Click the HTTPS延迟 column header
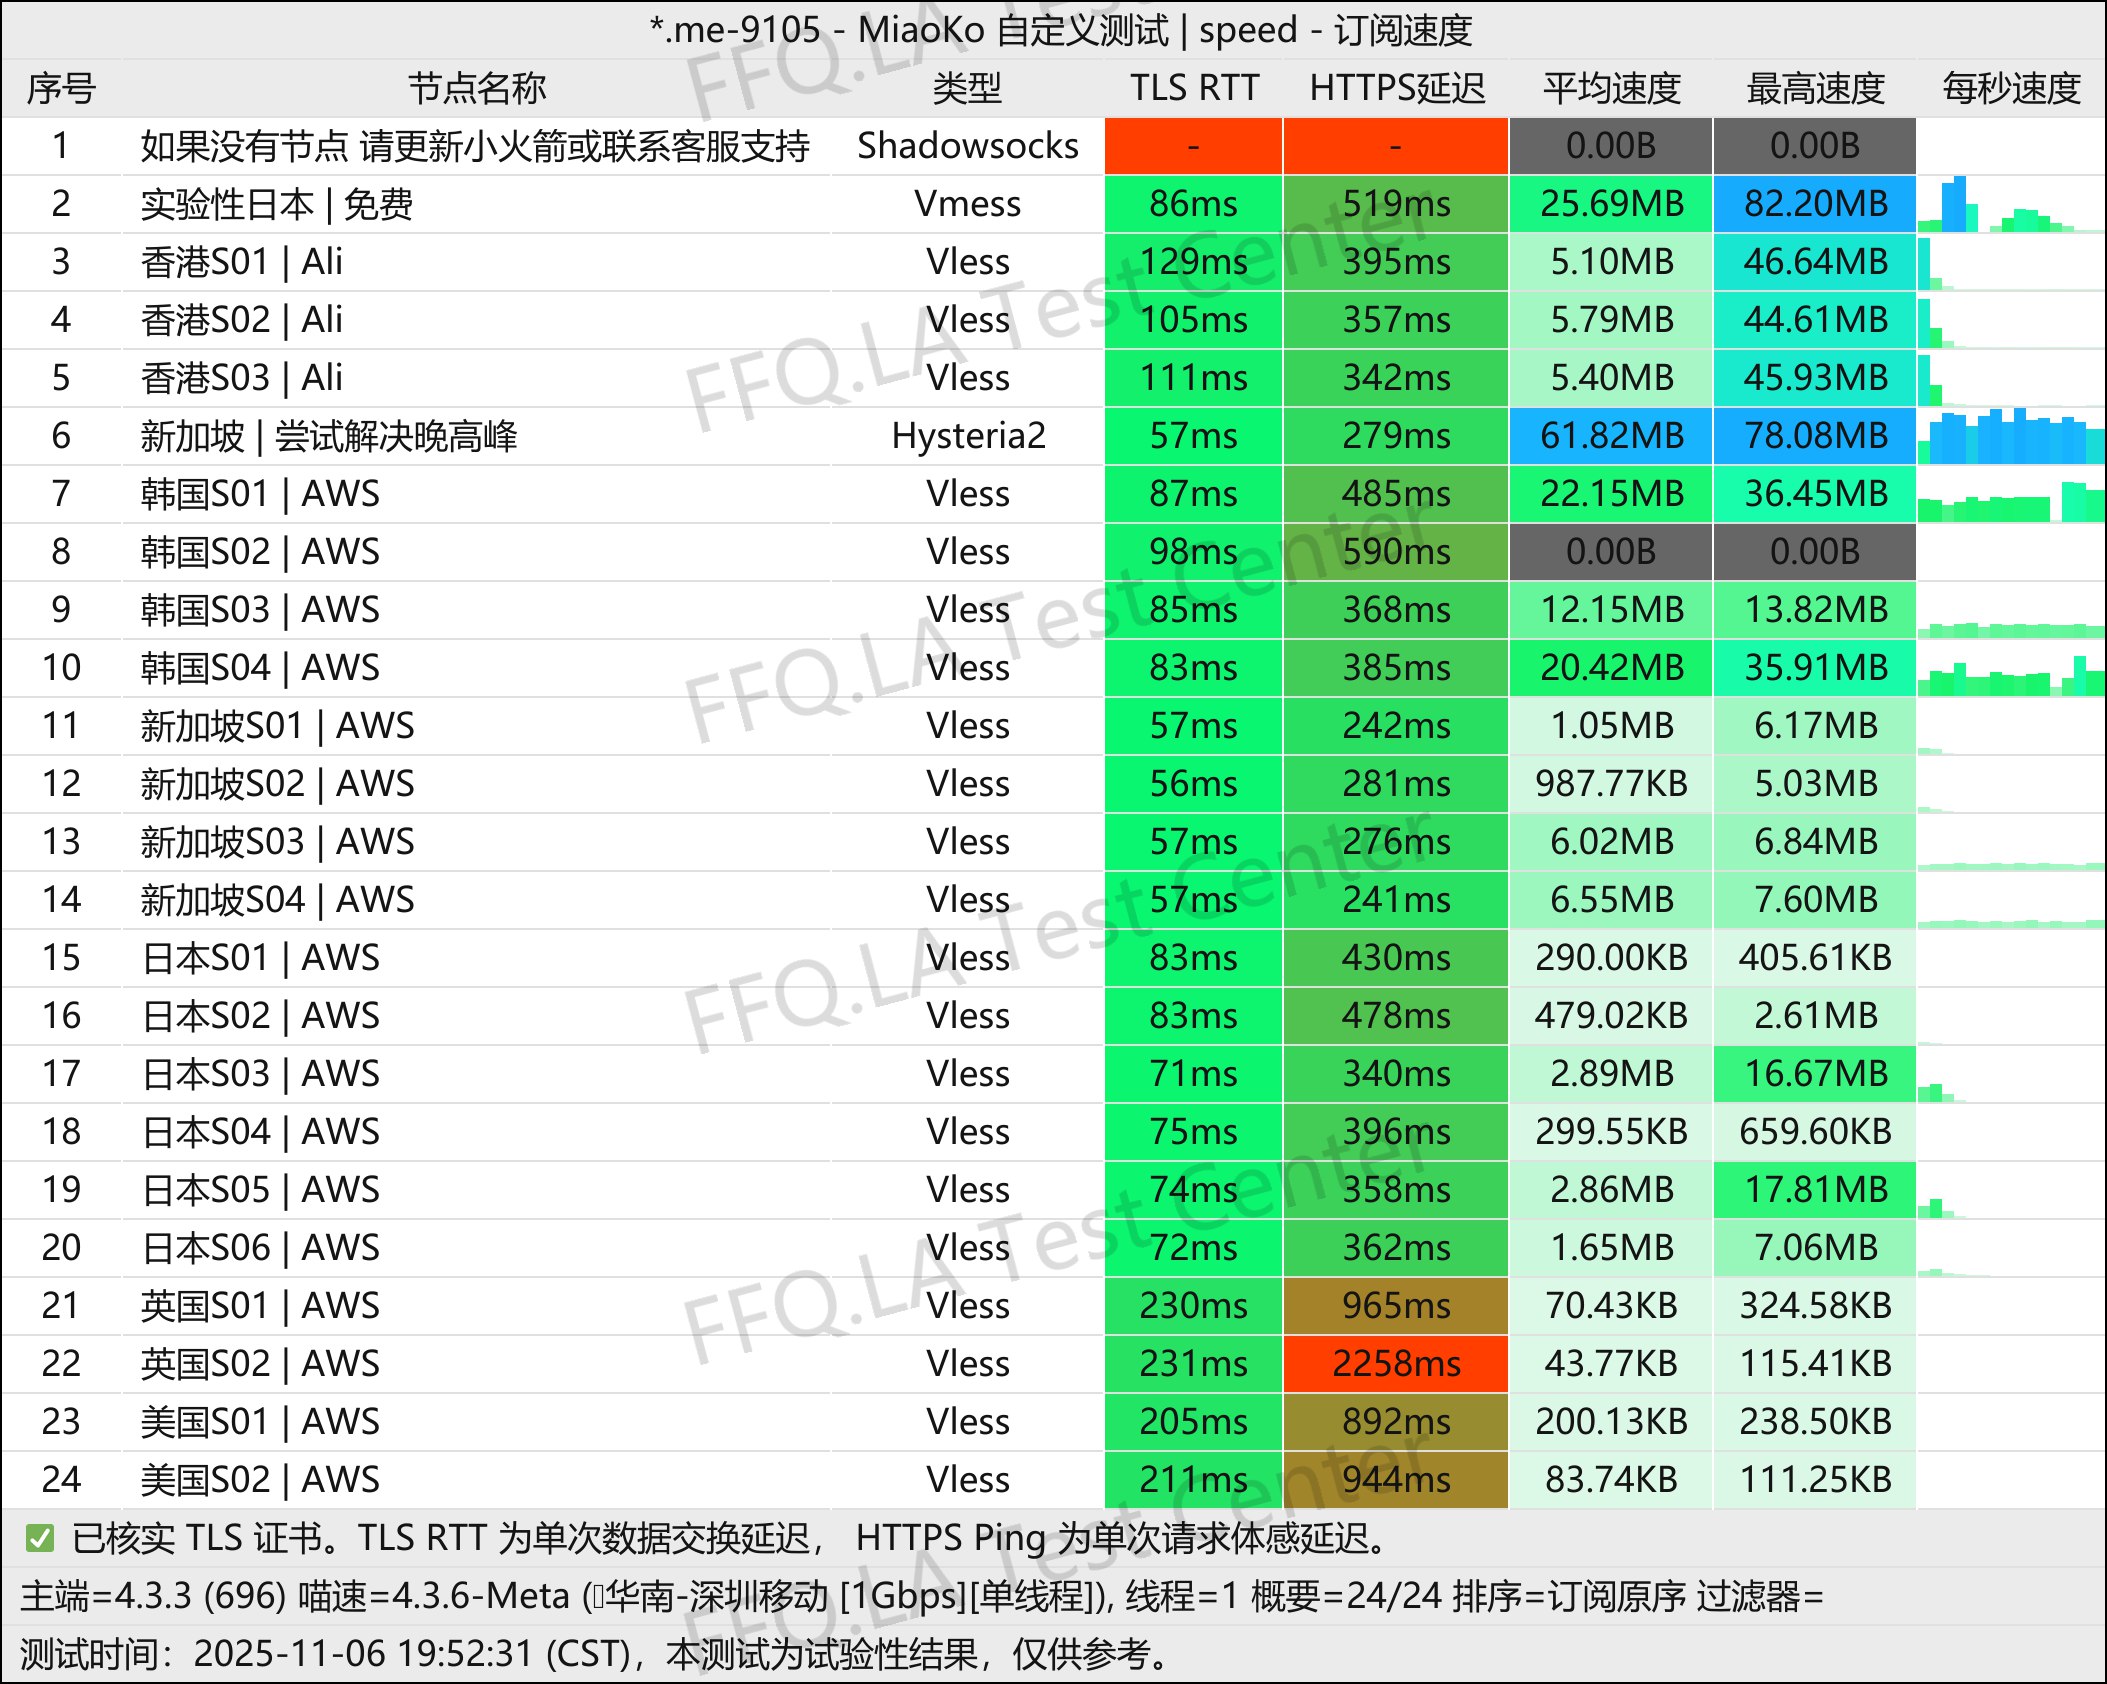Image resolution: width=2107 pixels, height=1684 pixels. [1397, 89]
